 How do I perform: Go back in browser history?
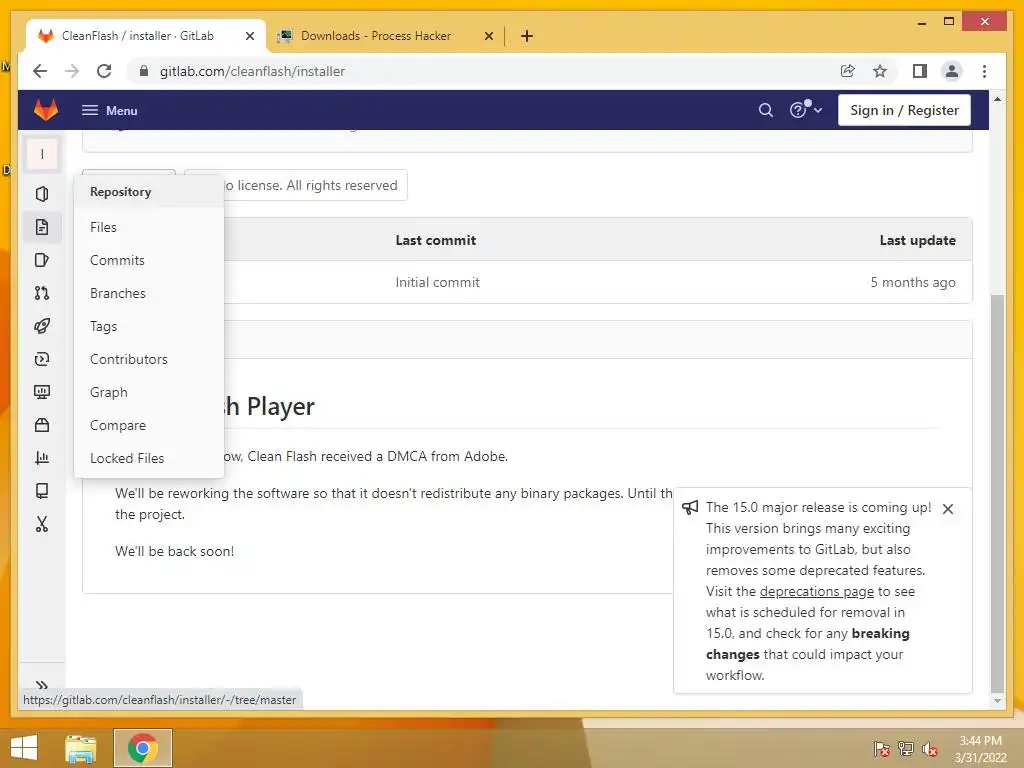pos(40,71)
